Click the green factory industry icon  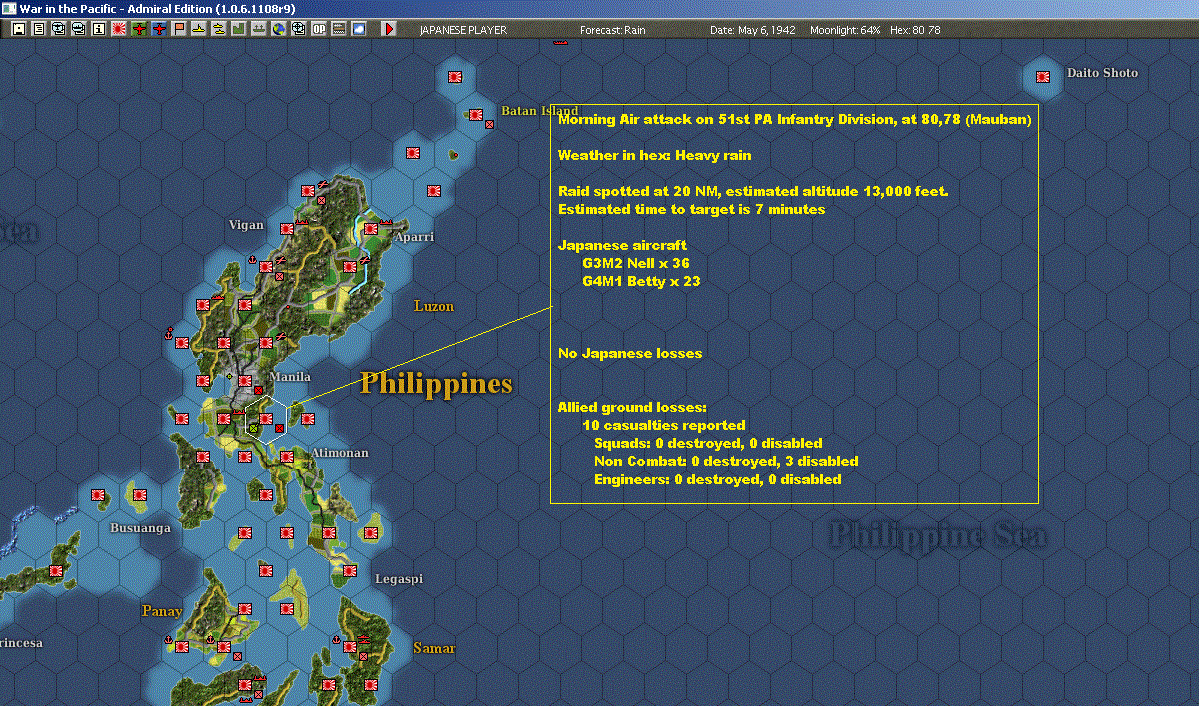[239, 29]
